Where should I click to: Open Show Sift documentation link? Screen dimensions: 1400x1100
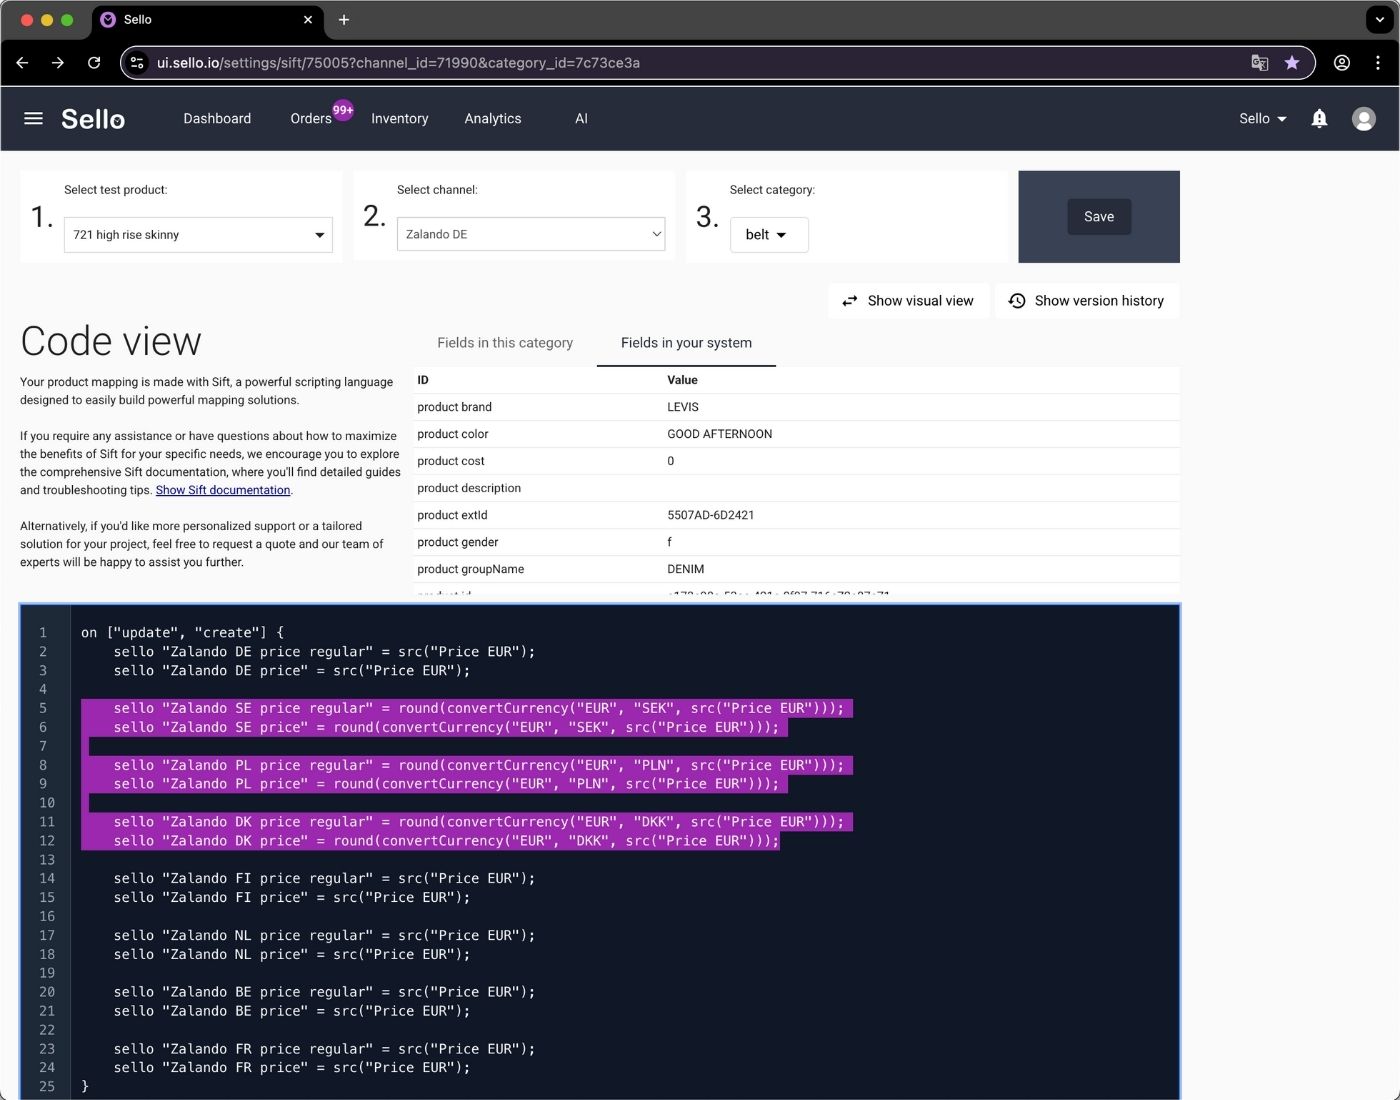223,490
